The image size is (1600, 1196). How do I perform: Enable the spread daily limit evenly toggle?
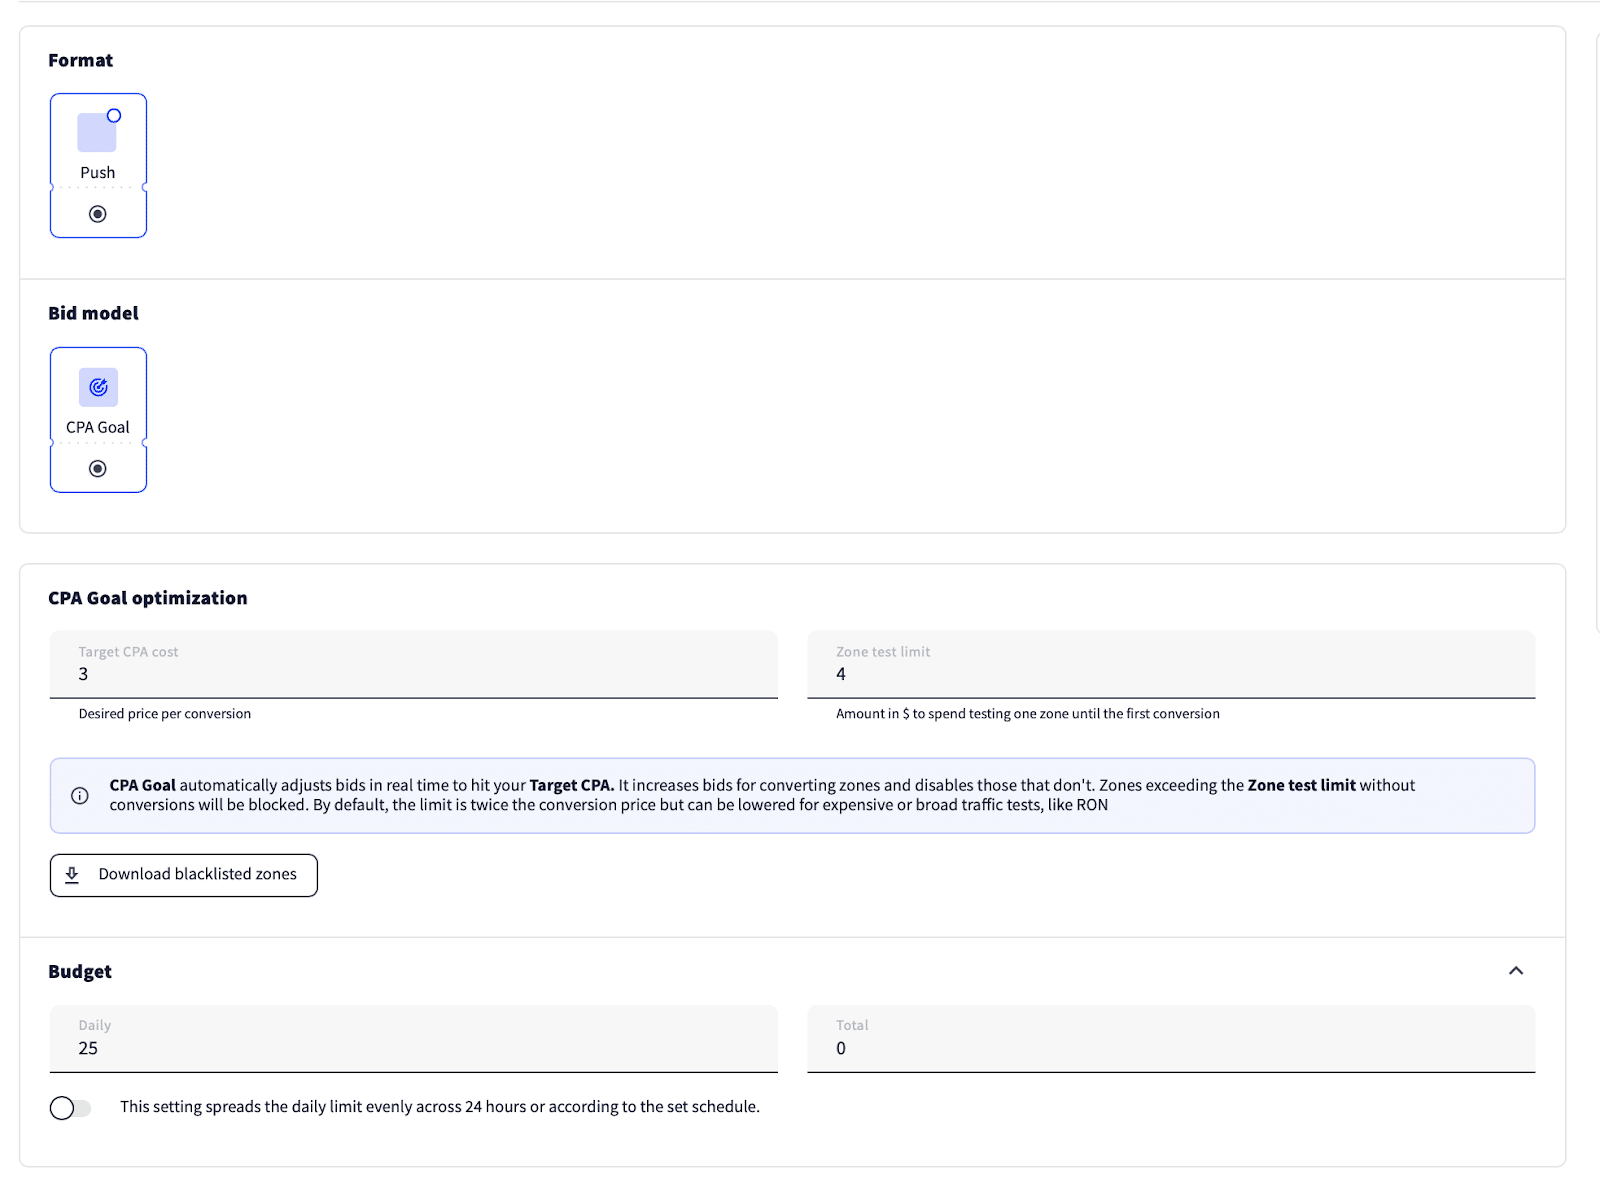click(70, 1108)
